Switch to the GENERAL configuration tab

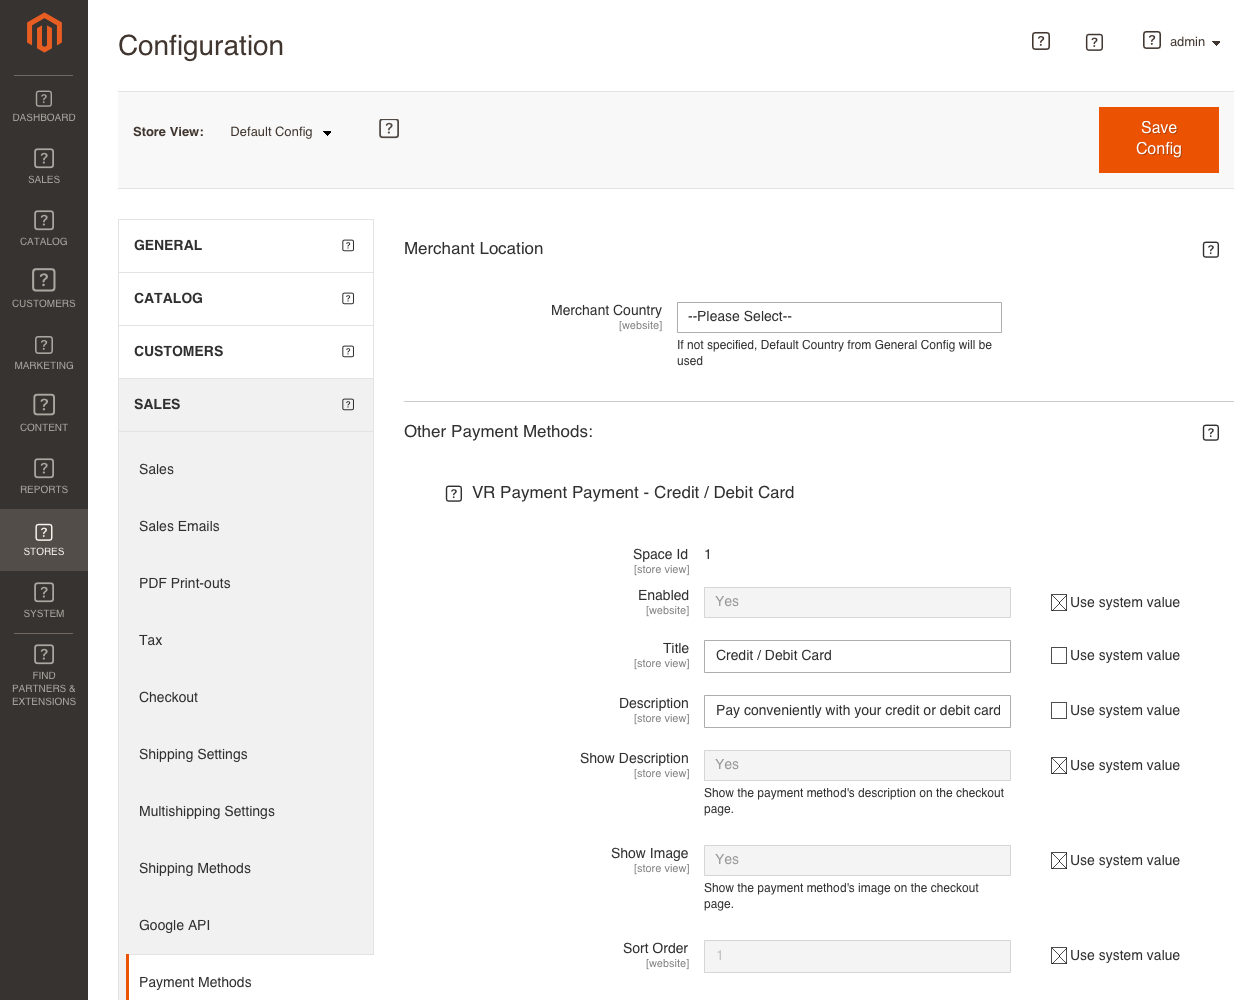pyautogui.click(x=245, y=245)
